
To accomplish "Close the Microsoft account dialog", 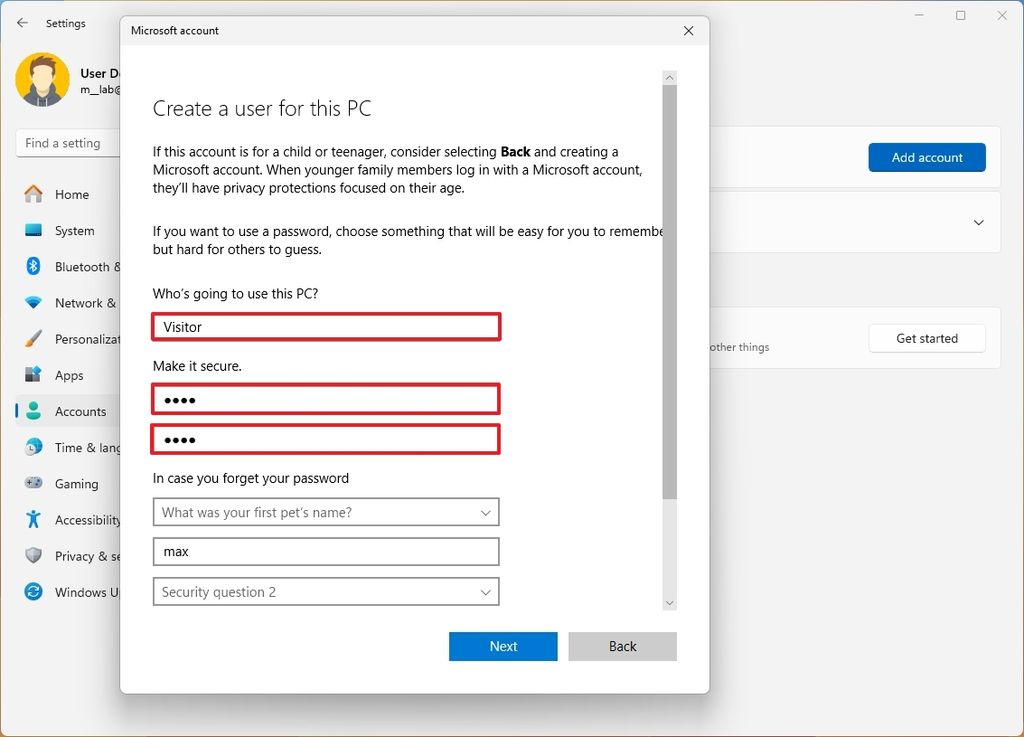I will 688,31.
